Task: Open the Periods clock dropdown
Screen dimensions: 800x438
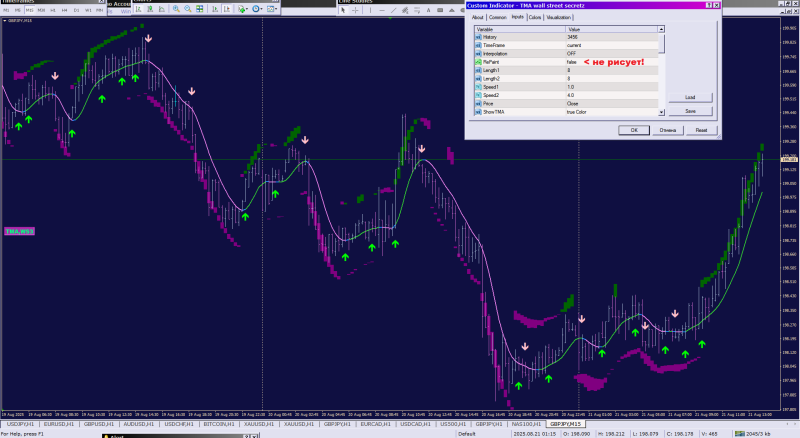Action: (258, 9)
